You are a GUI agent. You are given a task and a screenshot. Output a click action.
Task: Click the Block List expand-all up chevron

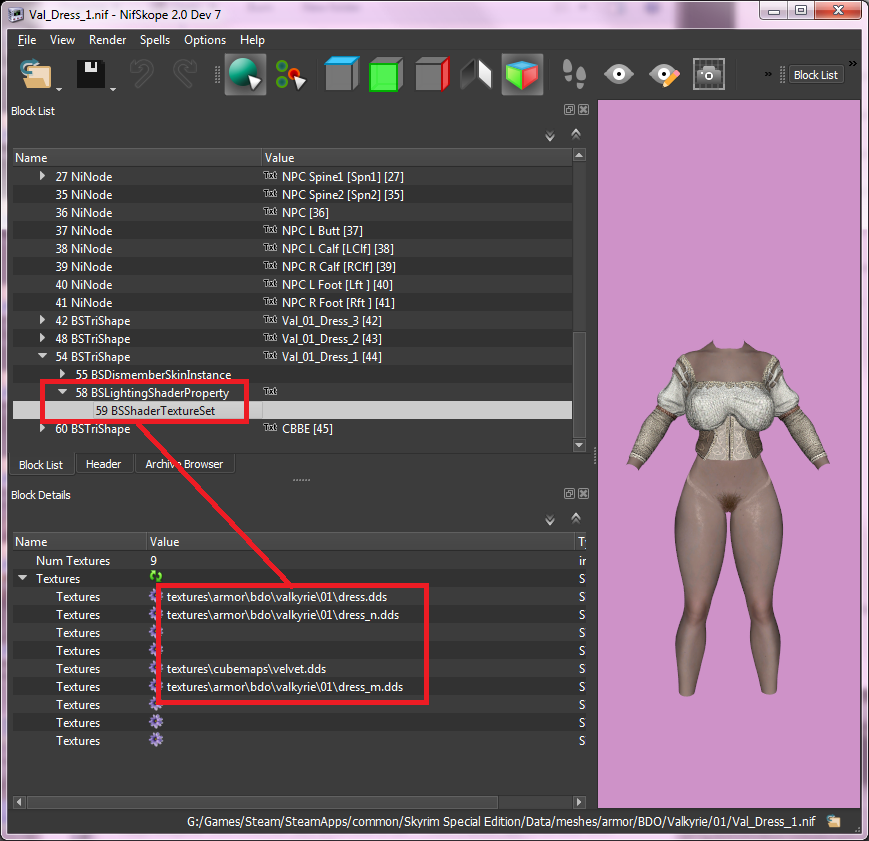(576, 134)
